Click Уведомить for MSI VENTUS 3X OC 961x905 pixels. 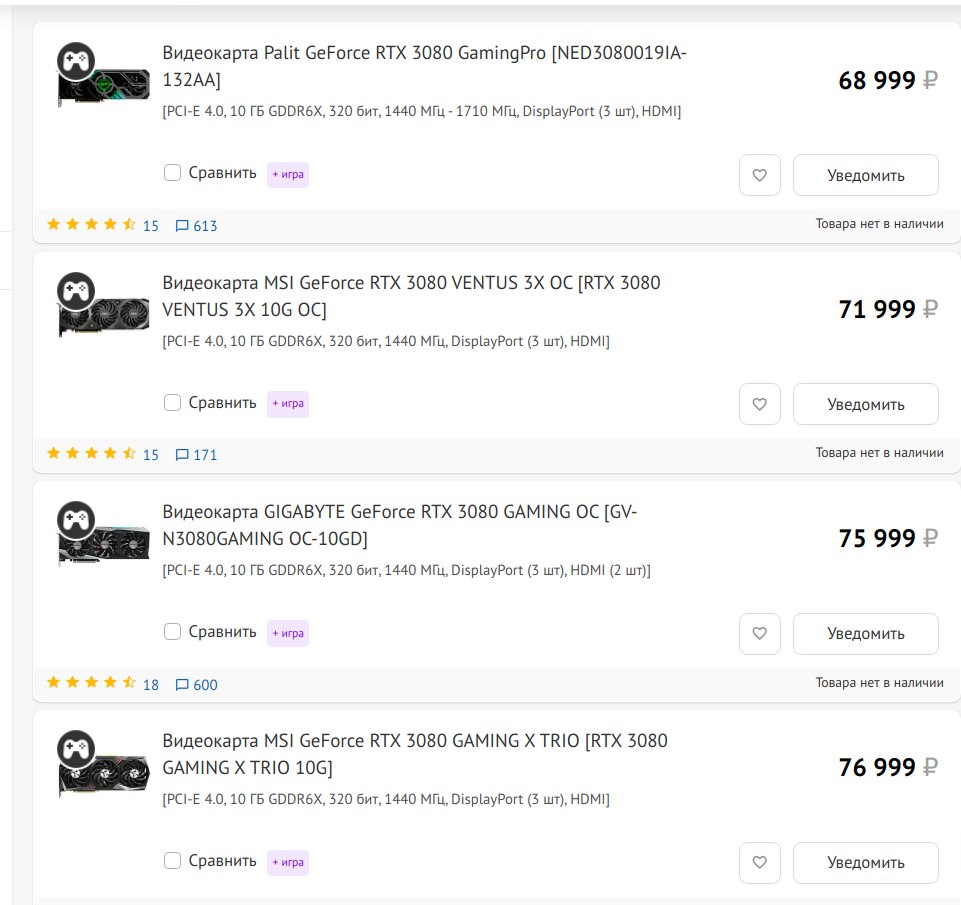point(865,404)
